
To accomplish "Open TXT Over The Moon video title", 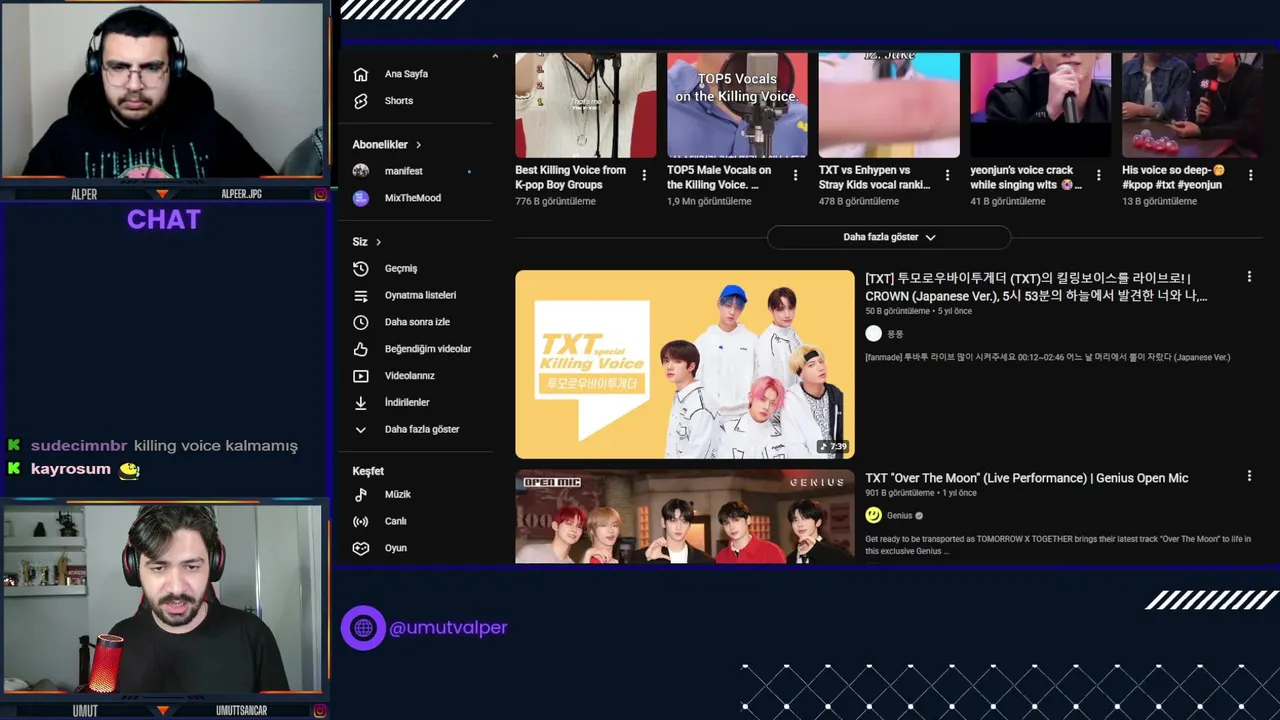I will pos(1026,478).
